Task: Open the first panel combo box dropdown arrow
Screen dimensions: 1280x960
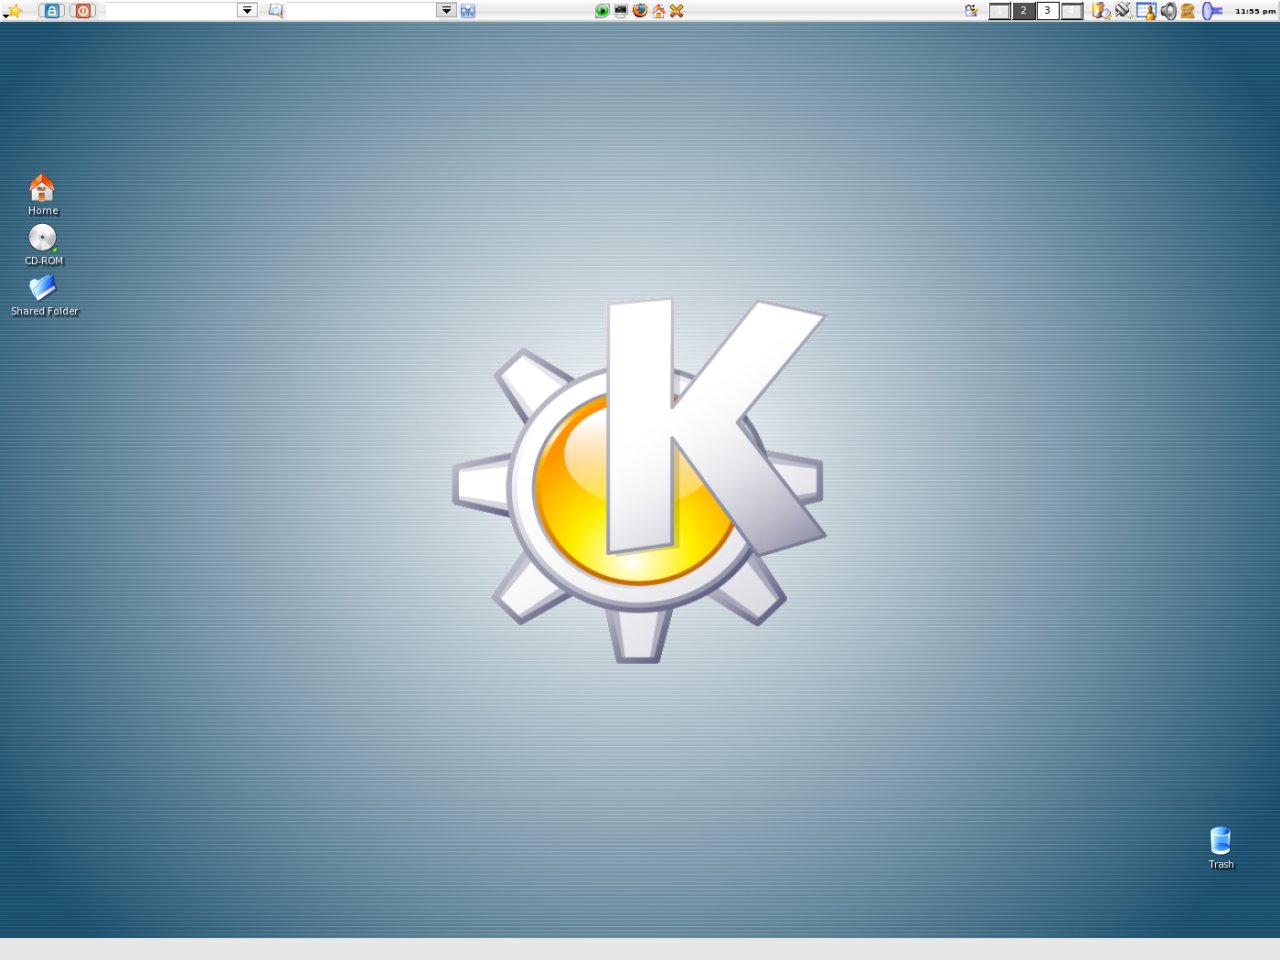Action: point(247,10)
